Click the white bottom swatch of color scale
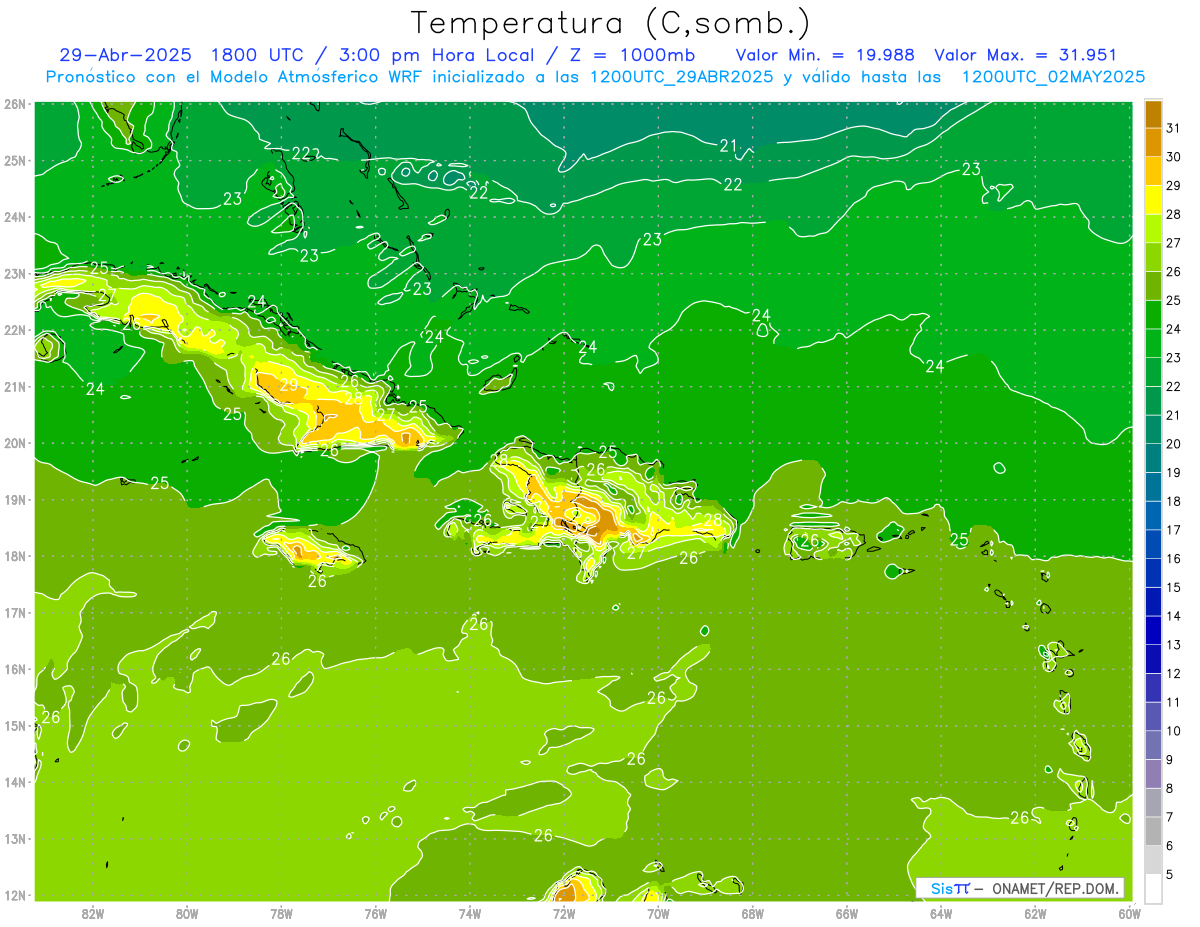 (x=1153, y=888)
